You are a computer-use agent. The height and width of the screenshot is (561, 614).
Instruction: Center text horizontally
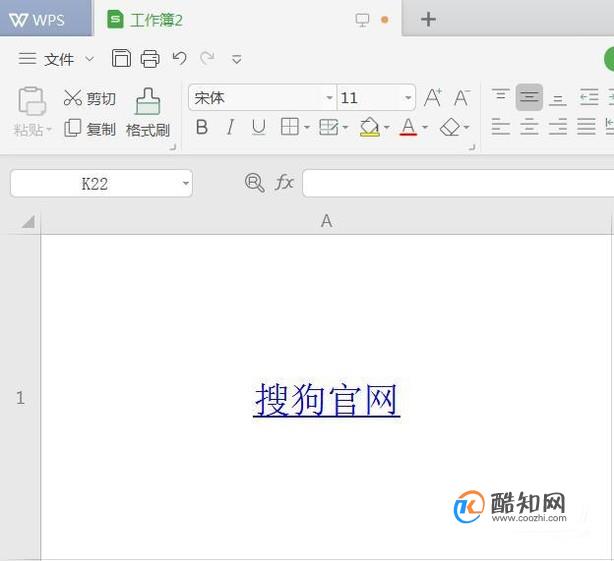[529, 126]
